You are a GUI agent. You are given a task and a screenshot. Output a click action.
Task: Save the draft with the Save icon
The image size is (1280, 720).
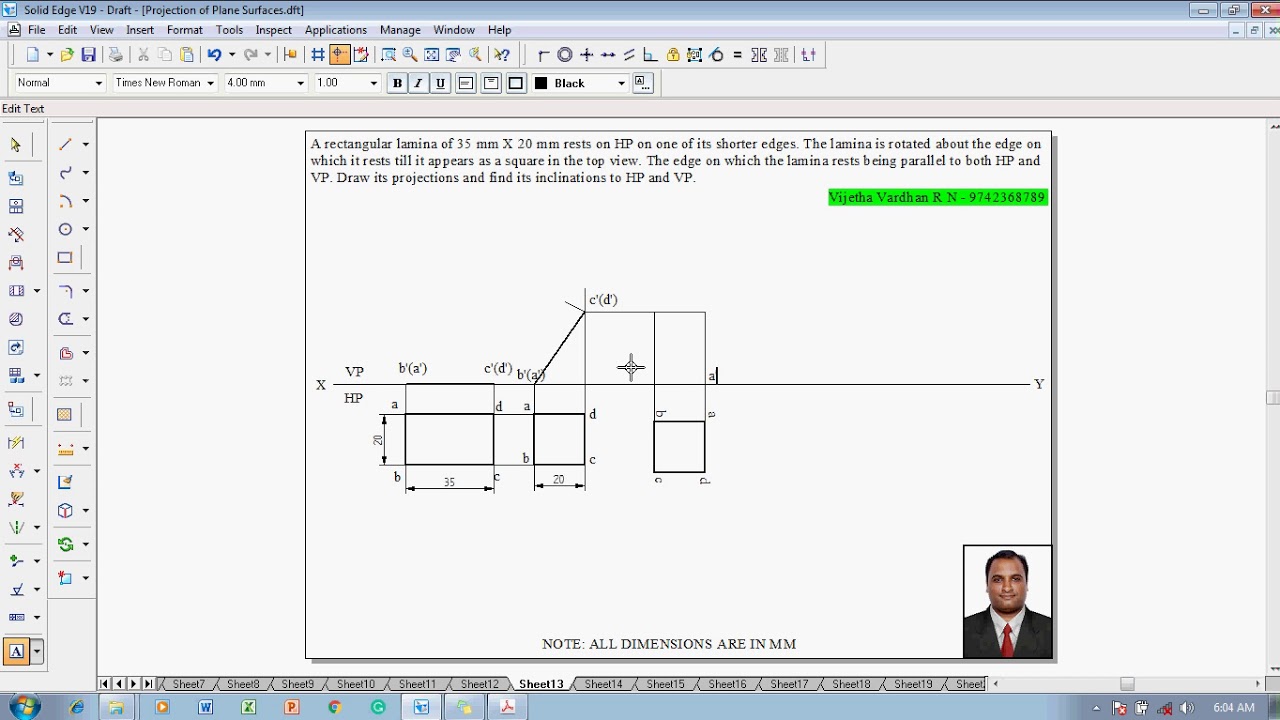tap(89, 55)
